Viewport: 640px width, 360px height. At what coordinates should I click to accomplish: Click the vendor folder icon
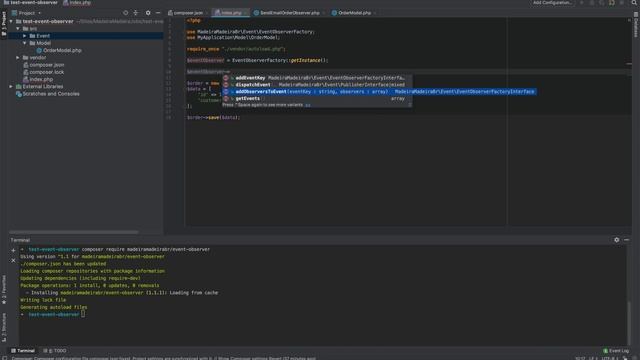click(25, 58)
